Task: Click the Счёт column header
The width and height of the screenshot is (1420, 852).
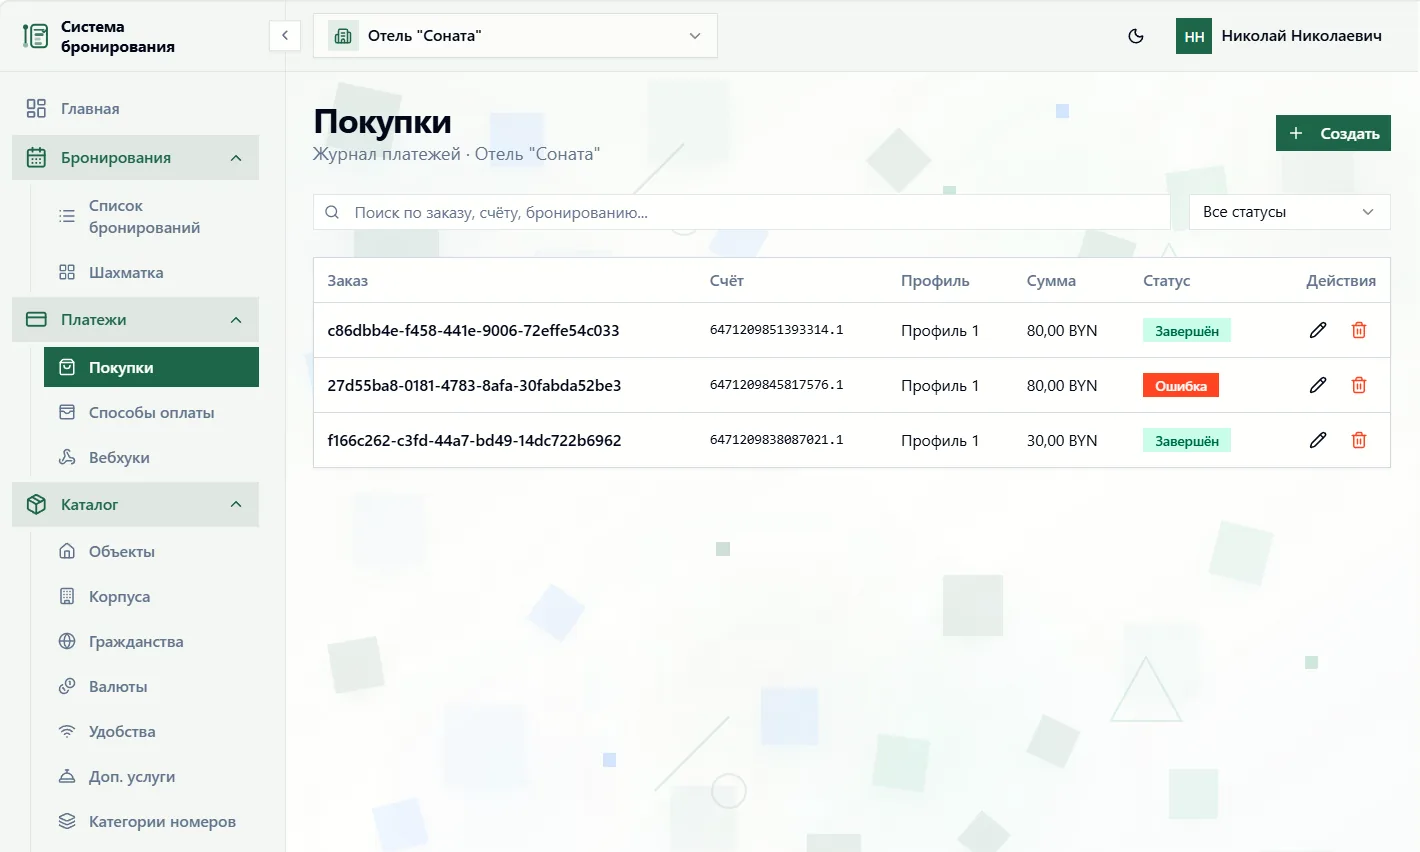Action: point(727,281)
